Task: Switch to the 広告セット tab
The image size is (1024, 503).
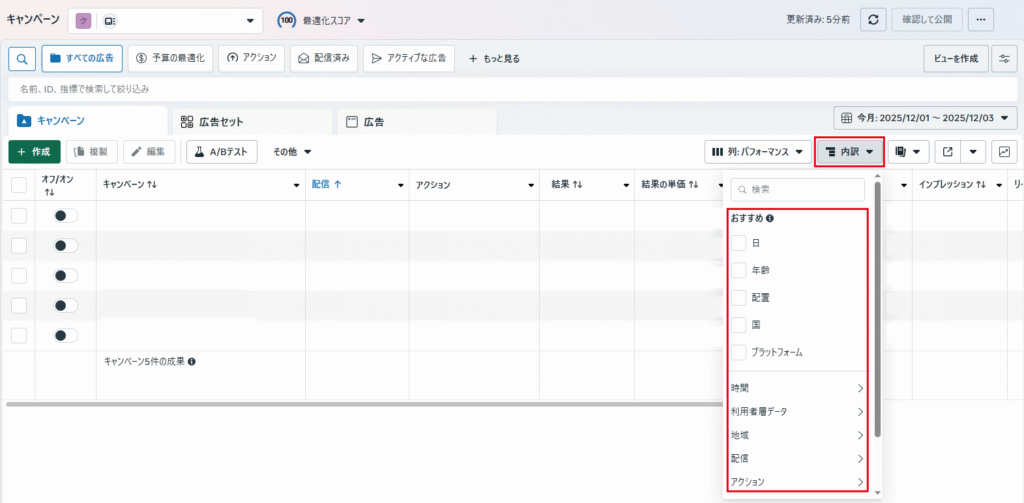Action: pos(250,122)
